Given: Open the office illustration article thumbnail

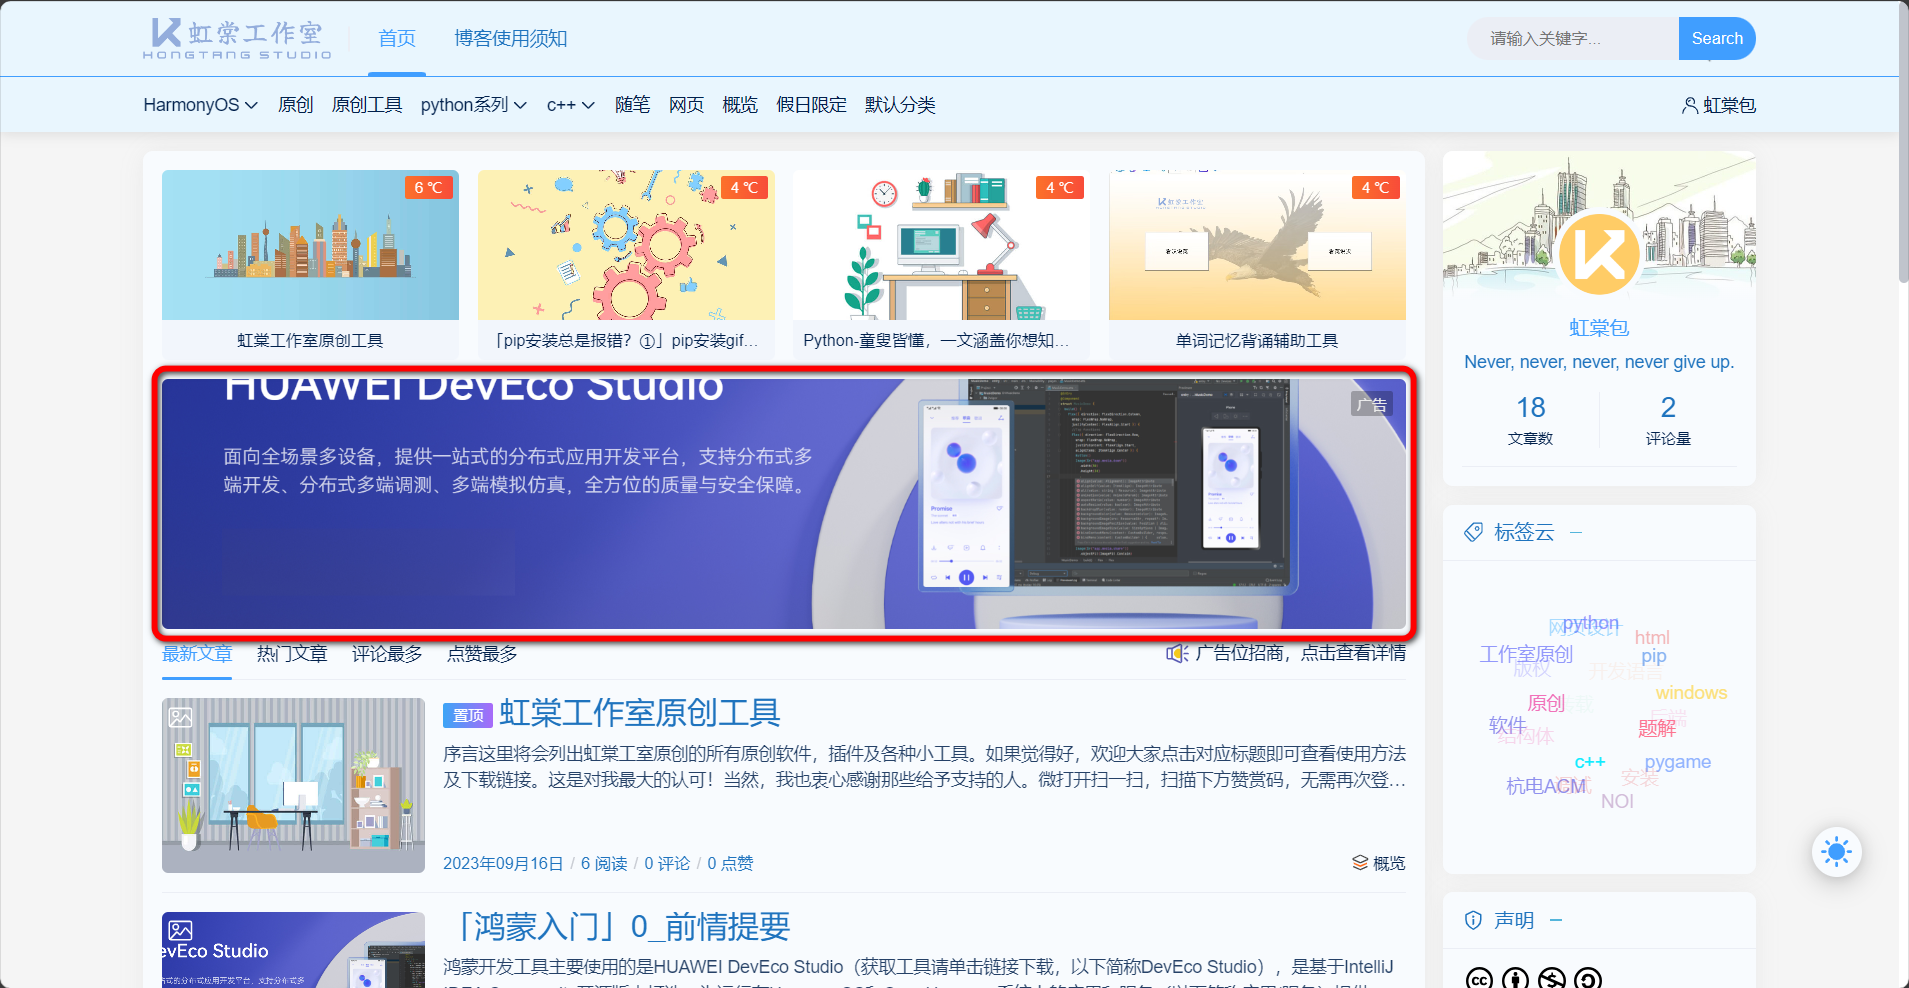Looking at the screenshot, I should coord(293,785).
